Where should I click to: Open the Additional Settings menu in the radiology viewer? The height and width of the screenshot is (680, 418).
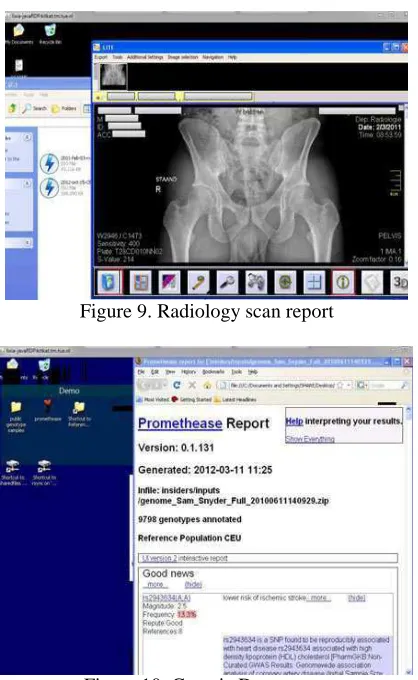coord(145,57)
